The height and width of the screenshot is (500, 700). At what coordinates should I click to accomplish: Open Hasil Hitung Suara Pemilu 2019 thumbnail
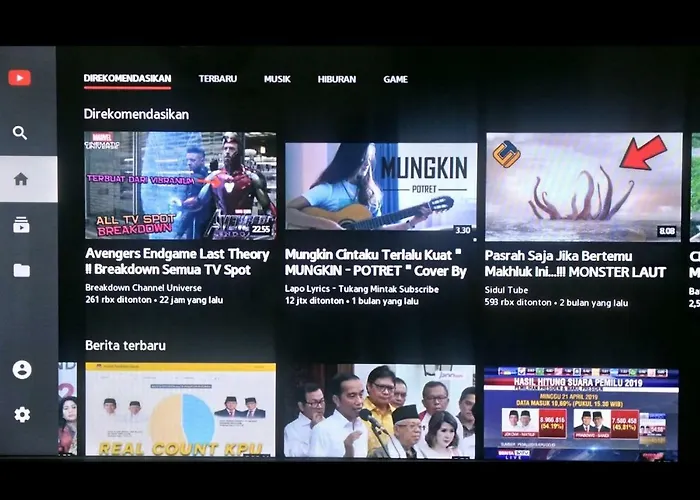[581, 414]
